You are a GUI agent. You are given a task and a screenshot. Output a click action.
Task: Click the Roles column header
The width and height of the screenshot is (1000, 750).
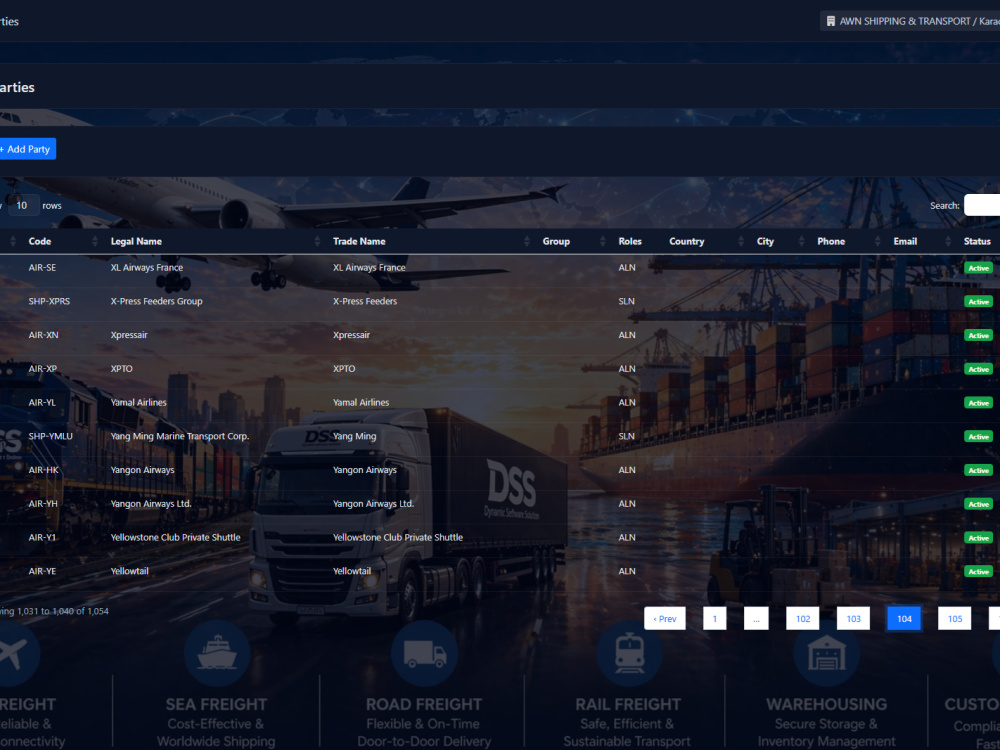coord(630,241)
